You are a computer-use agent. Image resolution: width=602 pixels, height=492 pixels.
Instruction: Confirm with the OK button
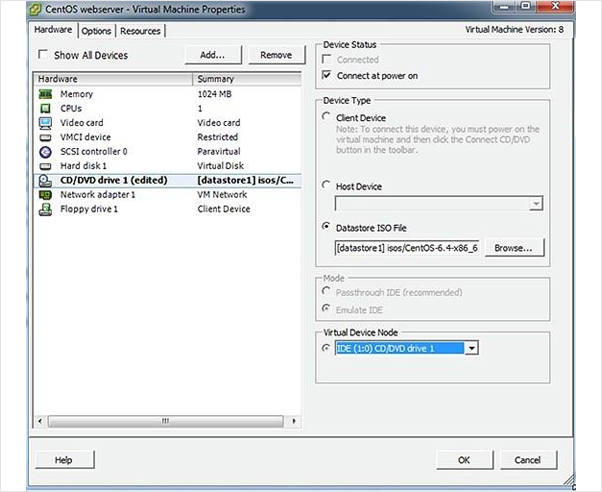pos(465,460)
